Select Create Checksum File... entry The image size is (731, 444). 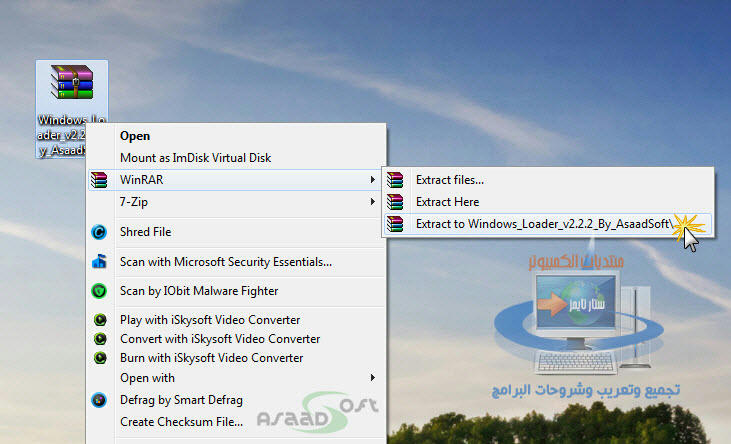click(x=181, y=422)
